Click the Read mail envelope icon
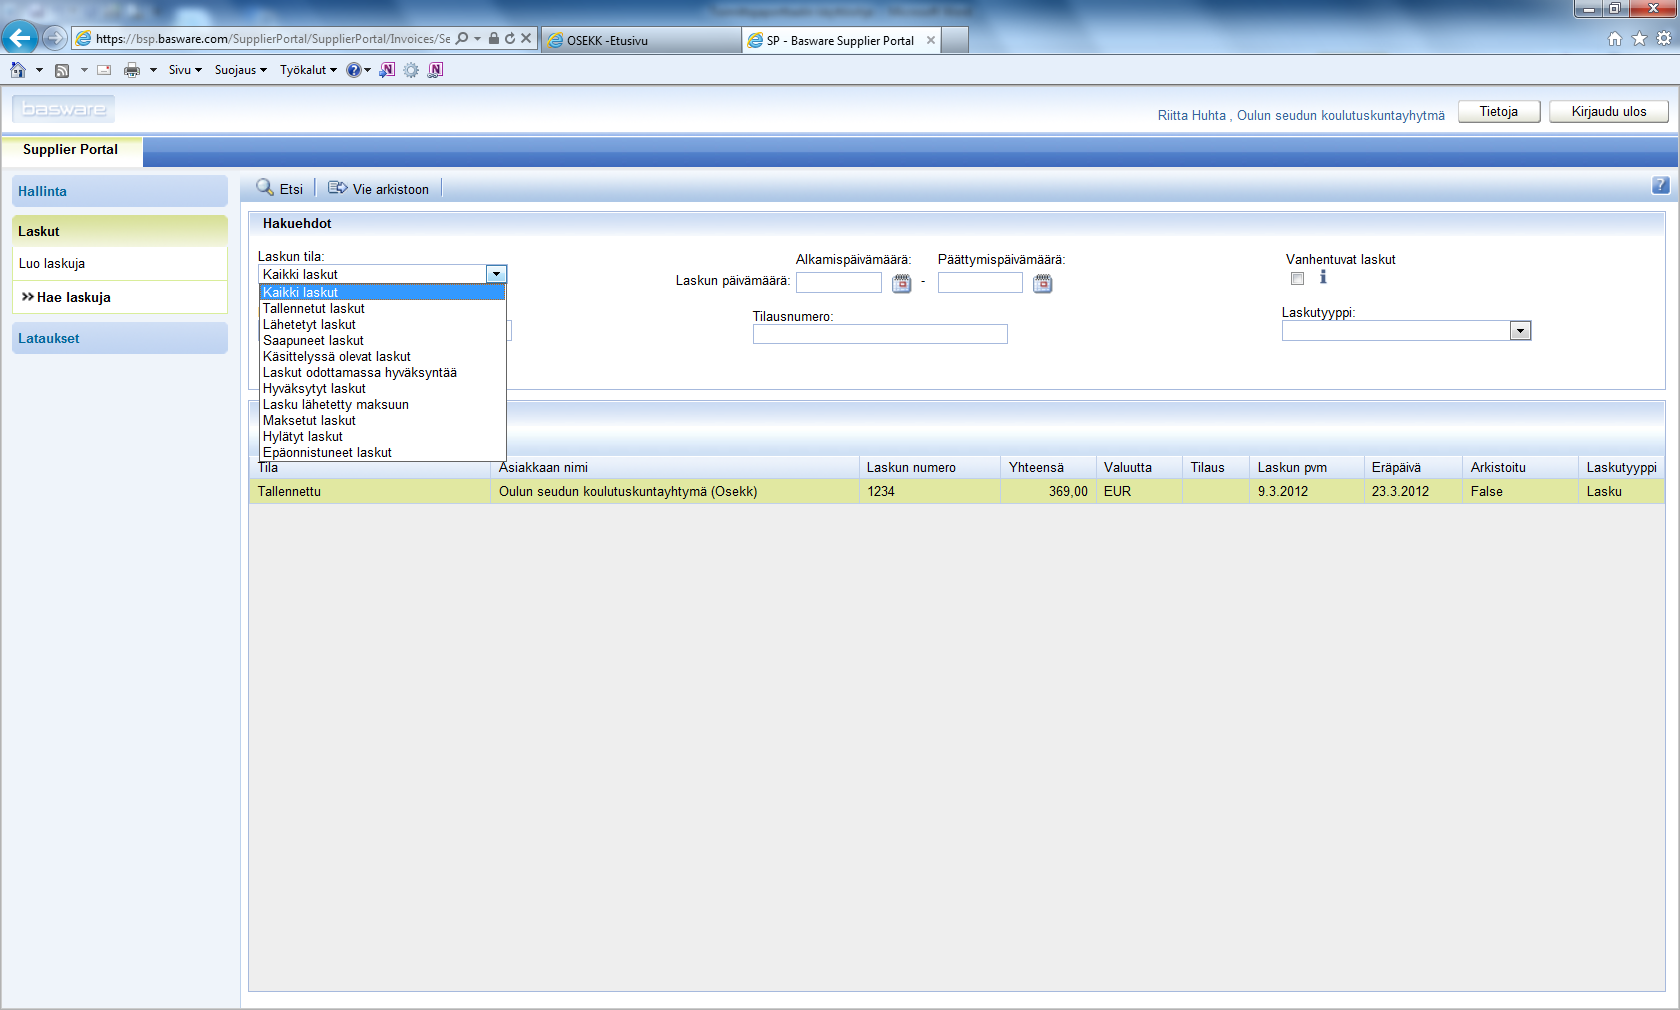Screen dimensions: 1680x1010 [104, 70]
